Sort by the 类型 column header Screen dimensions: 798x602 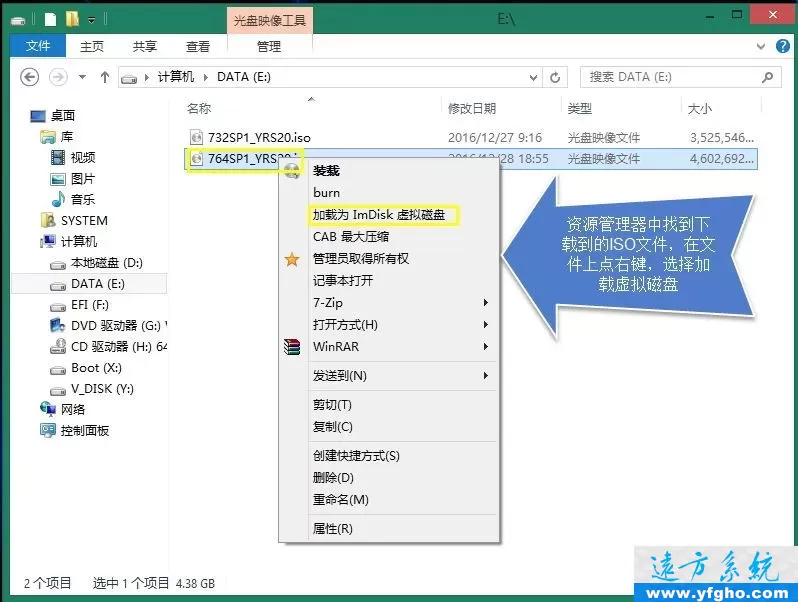(x=580, y=108)
